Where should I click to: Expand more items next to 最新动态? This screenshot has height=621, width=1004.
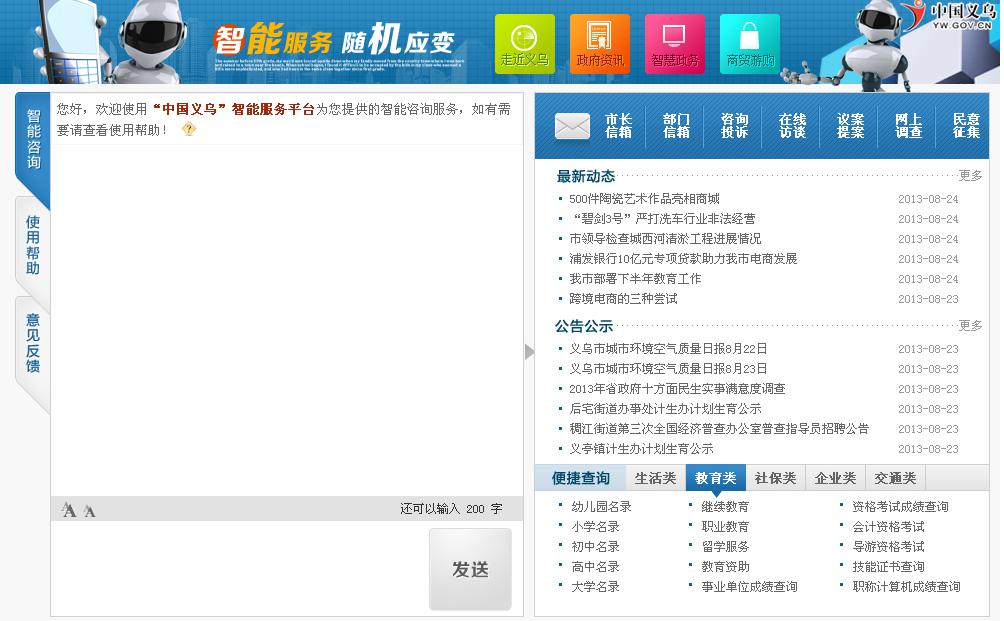coord(969,176)
